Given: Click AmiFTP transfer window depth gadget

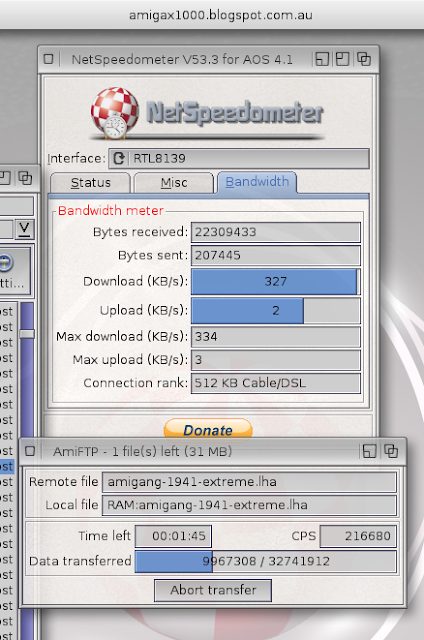Looking at the screenshot, I should point(391,451).
